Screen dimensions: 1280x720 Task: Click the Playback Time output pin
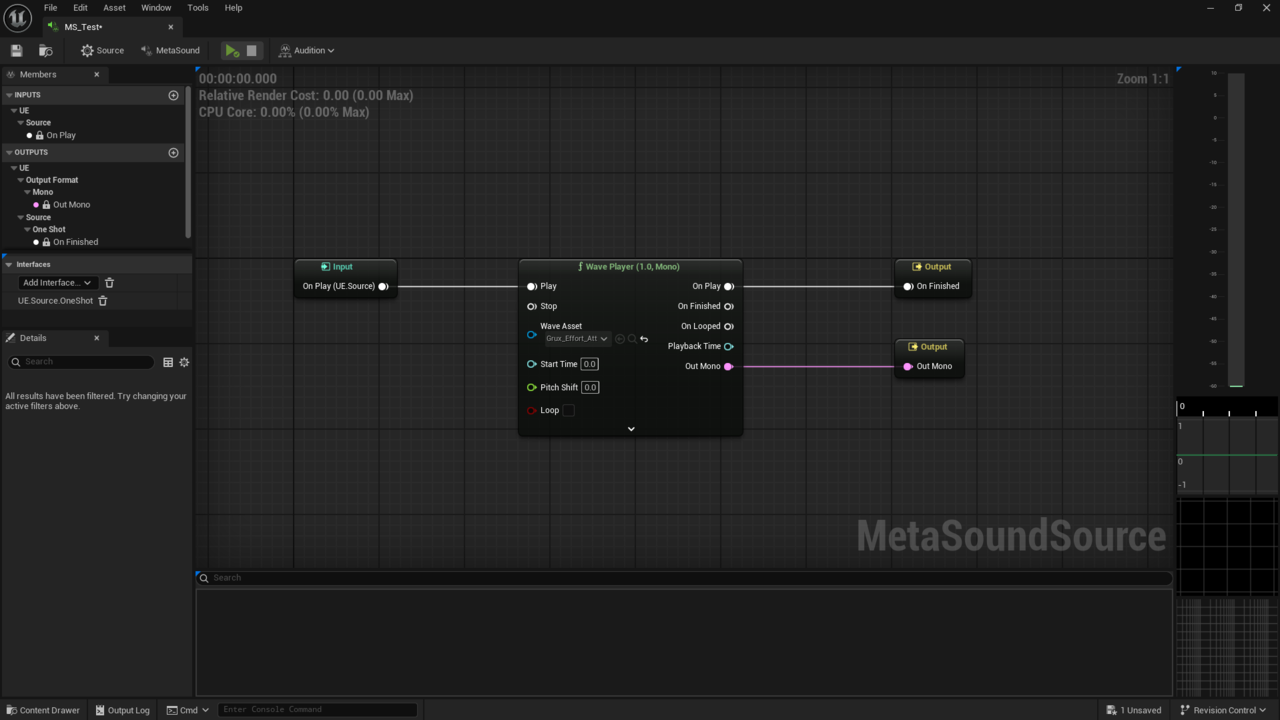(x=729, y=346)
